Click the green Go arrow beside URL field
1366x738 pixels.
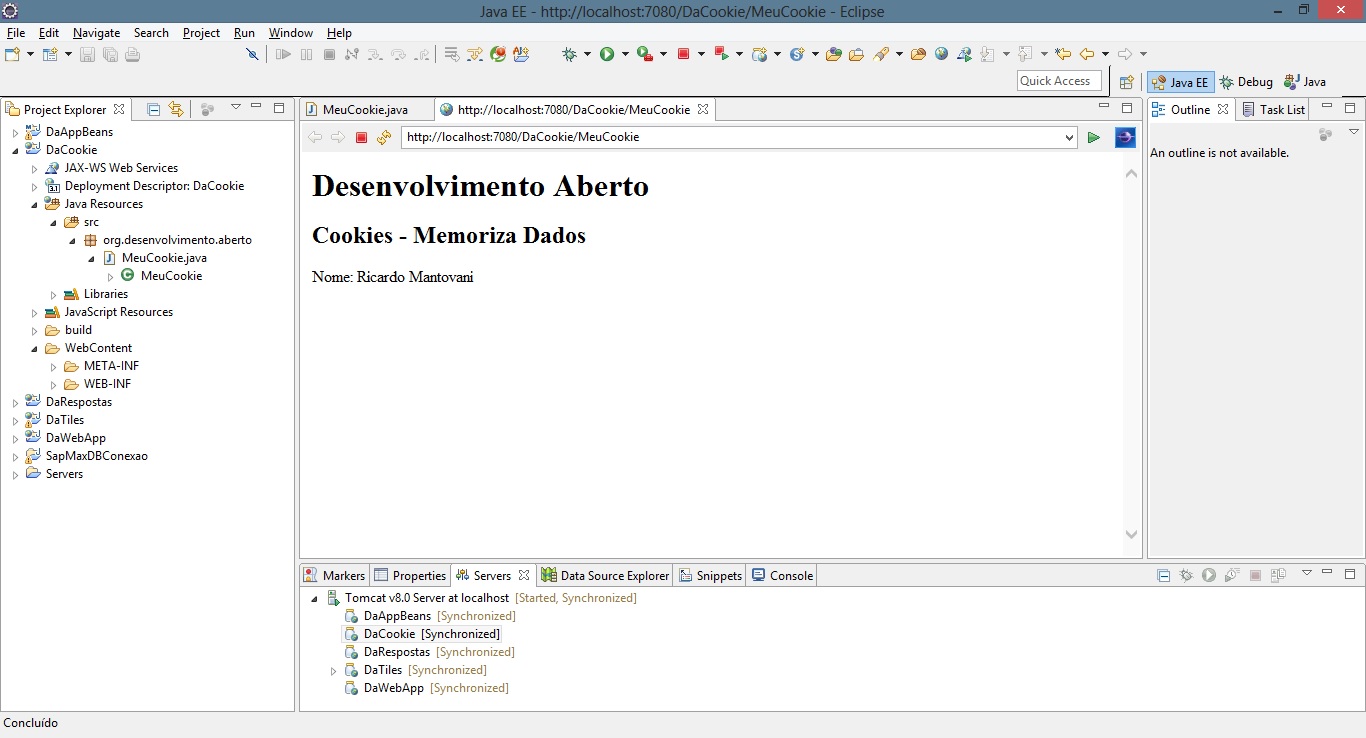click(1094, 137)
